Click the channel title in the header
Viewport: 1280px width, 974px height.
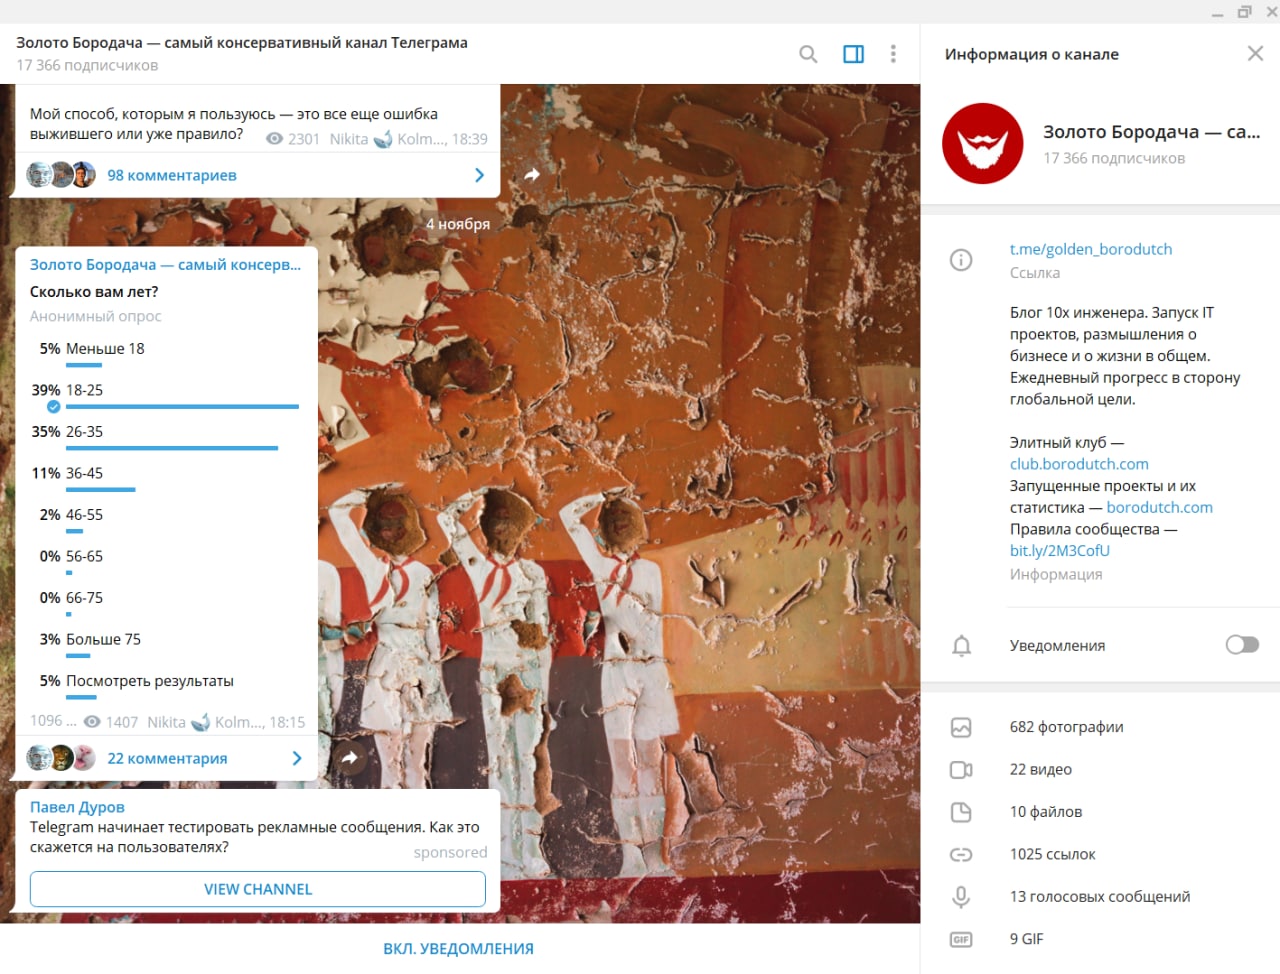(242, 43)
